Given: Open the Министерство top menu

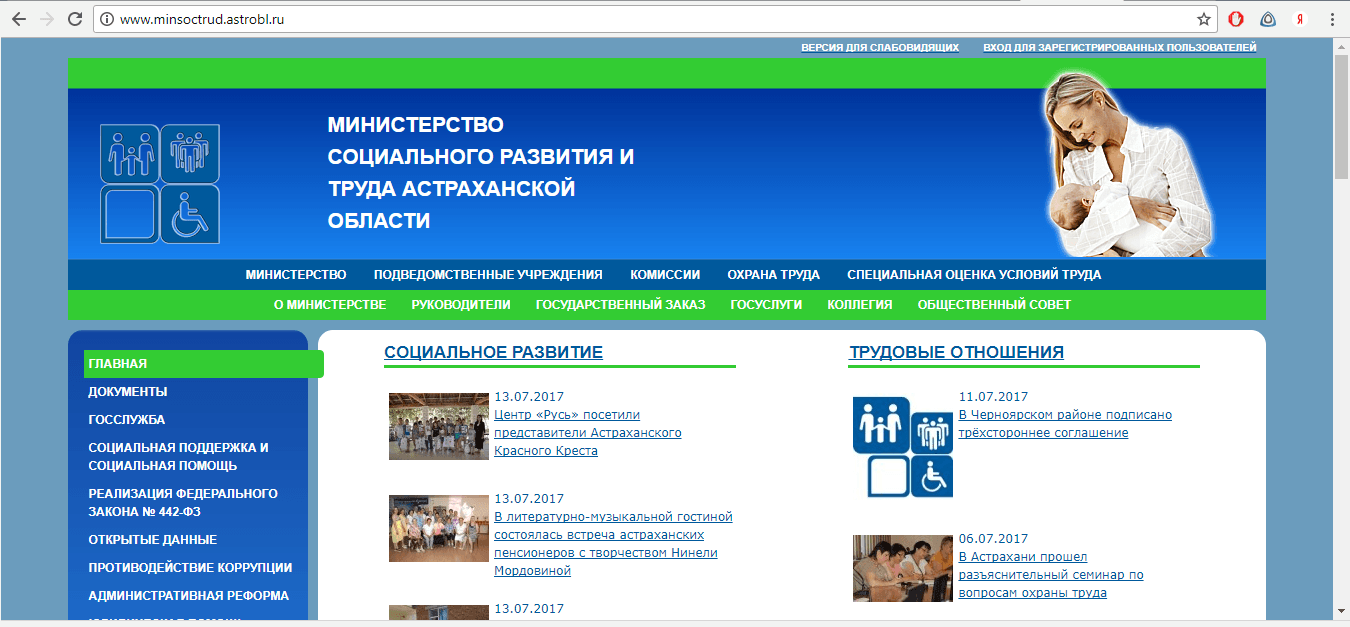Looking at the screenshot, I should point(296,275).
